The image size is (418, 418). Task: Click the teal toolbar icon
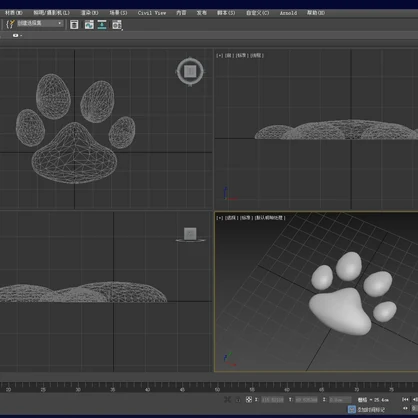coord(102,25)
